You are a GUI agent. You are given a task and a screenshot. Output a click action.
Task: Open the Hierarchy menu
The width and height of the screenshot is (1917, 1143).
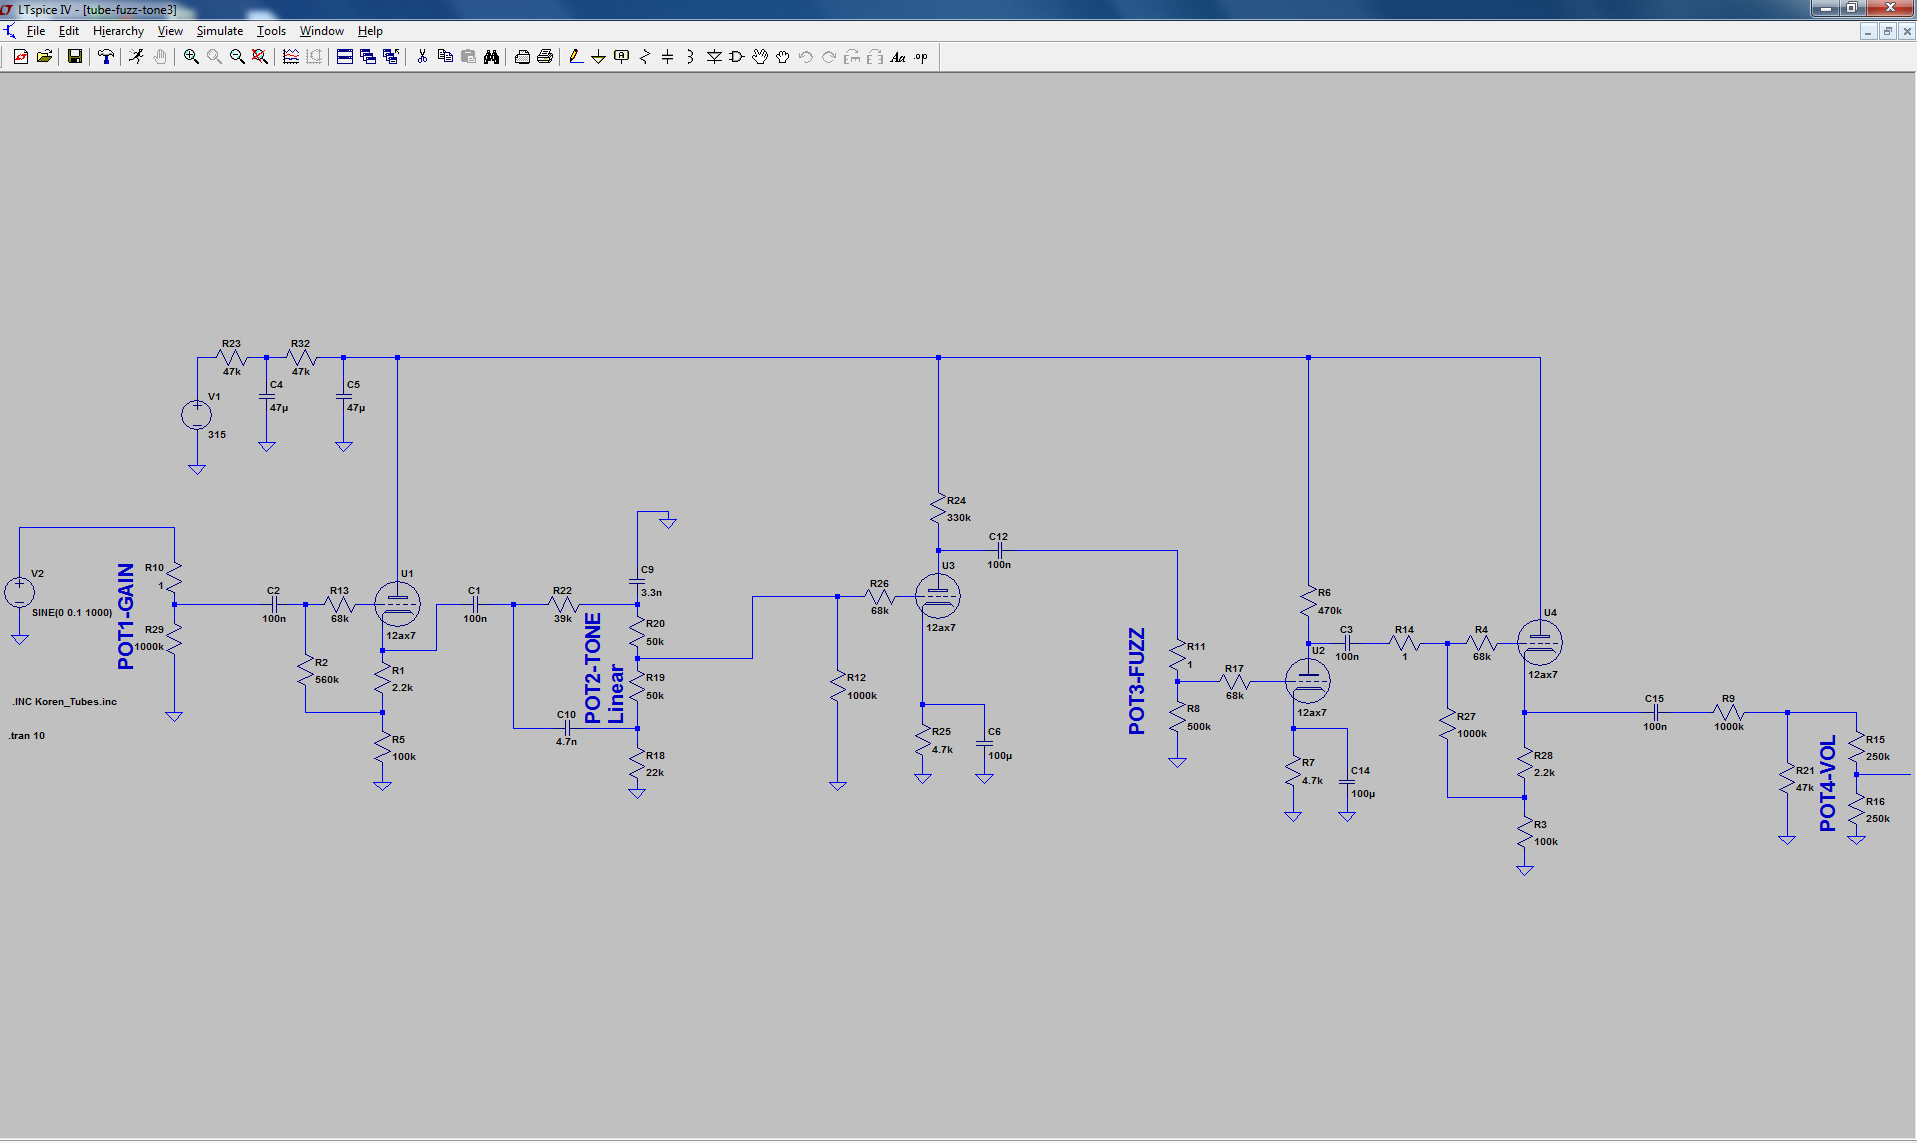[x=118, y=31]
